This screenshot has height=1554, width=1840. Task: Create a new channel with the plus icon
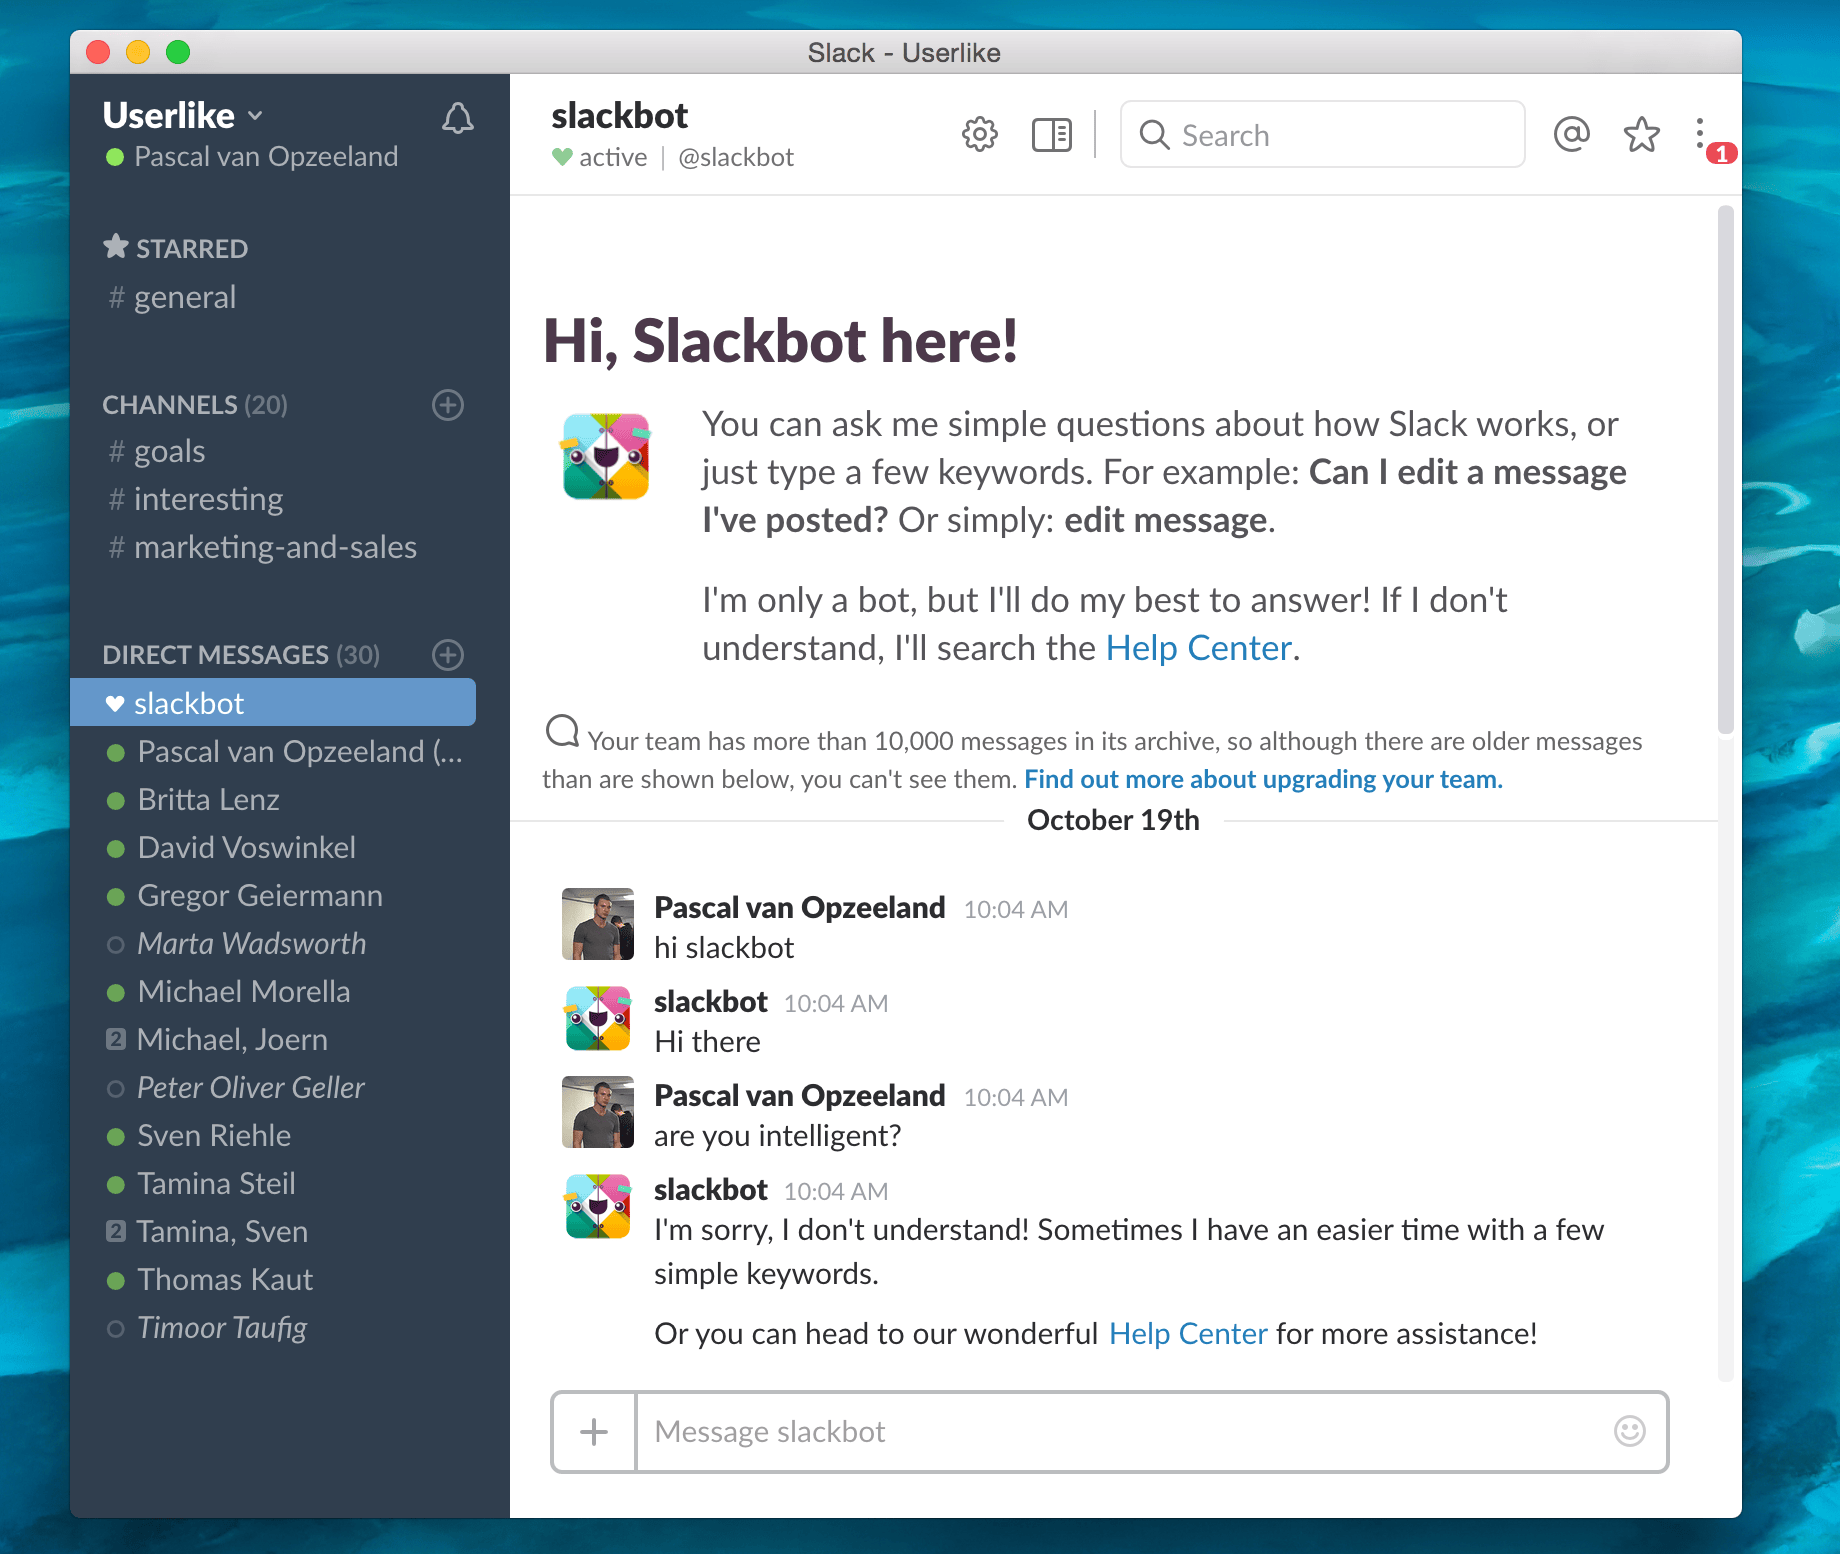447,405
